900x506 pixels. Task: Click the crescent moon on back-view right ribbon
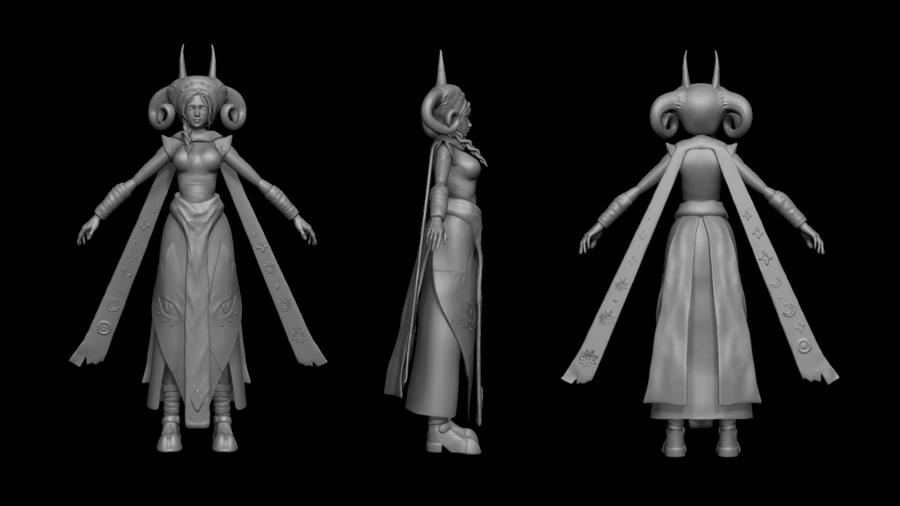(x=790, y=310)
